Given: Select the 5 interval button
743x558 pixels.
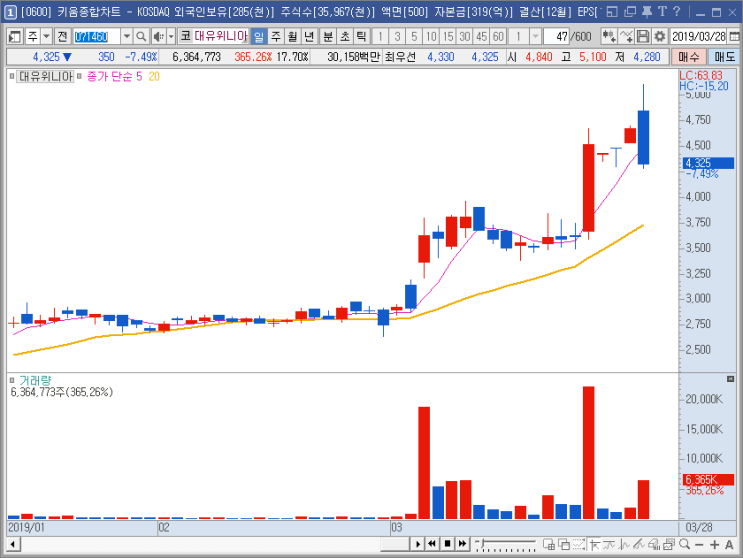Looking at the screenshot, I should [x=414, y=36].
